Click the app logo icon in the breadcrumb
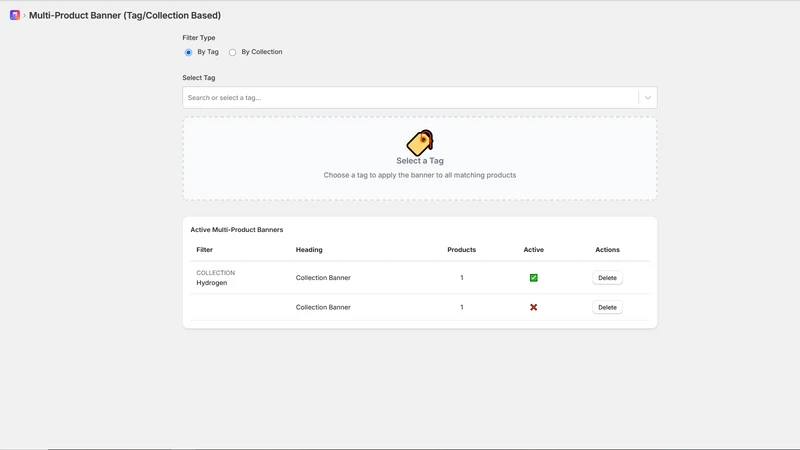This screenshot has height=450, width=800. (x=15, y=15)
